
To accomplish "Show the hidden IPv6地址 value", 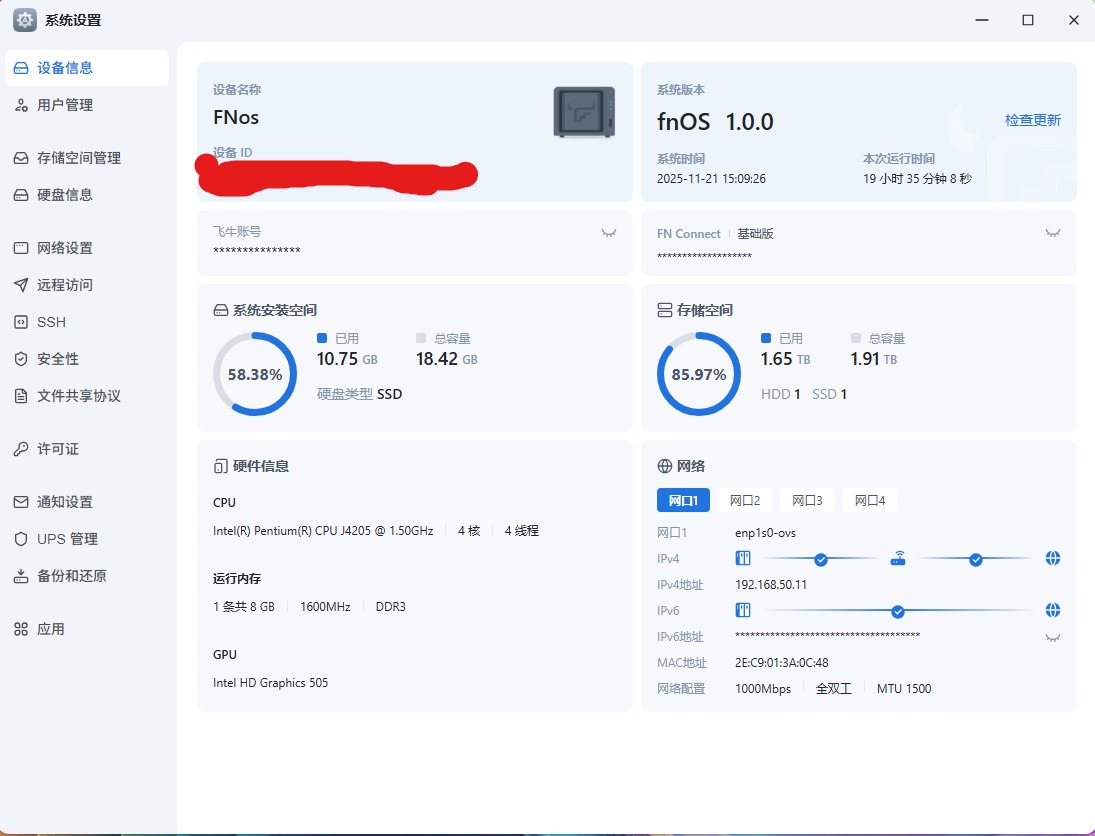I will pos(1053,638).
